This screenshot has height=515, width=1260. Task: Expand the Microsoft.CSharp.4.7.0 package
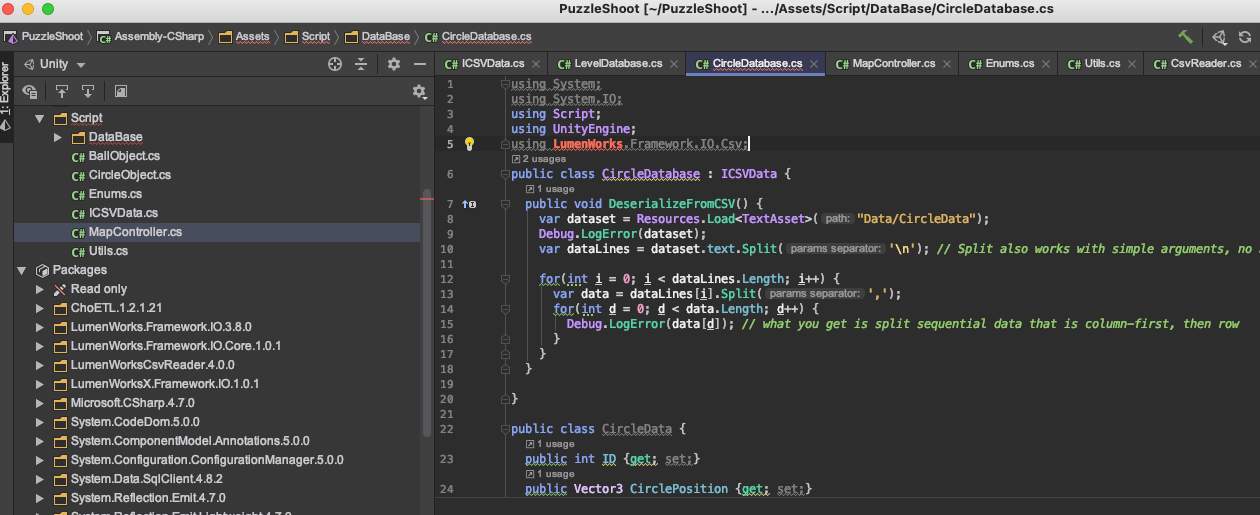(x=40, y=403)
